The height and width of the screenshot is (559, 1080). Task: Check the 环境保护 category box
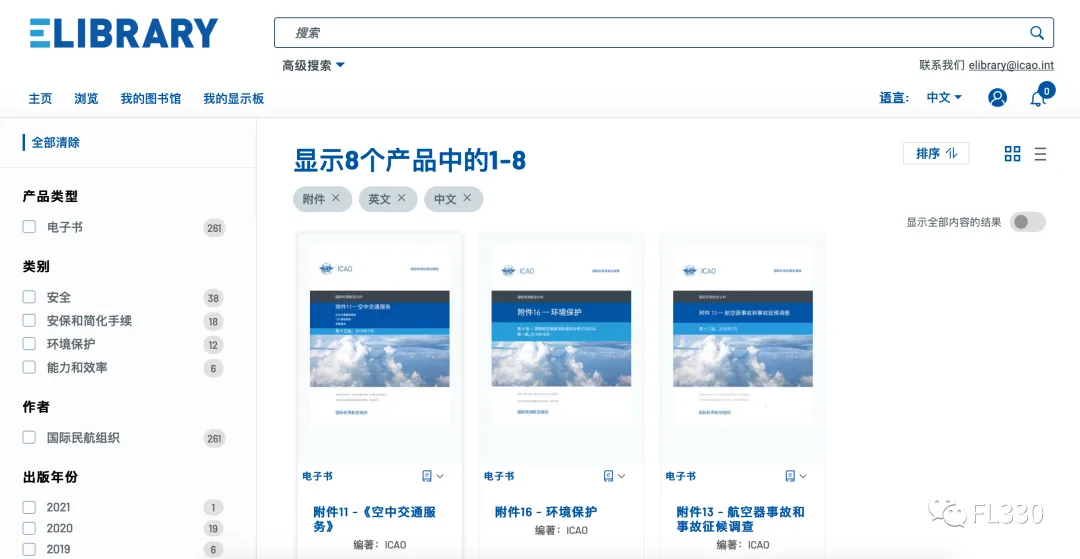pos(29,344)
